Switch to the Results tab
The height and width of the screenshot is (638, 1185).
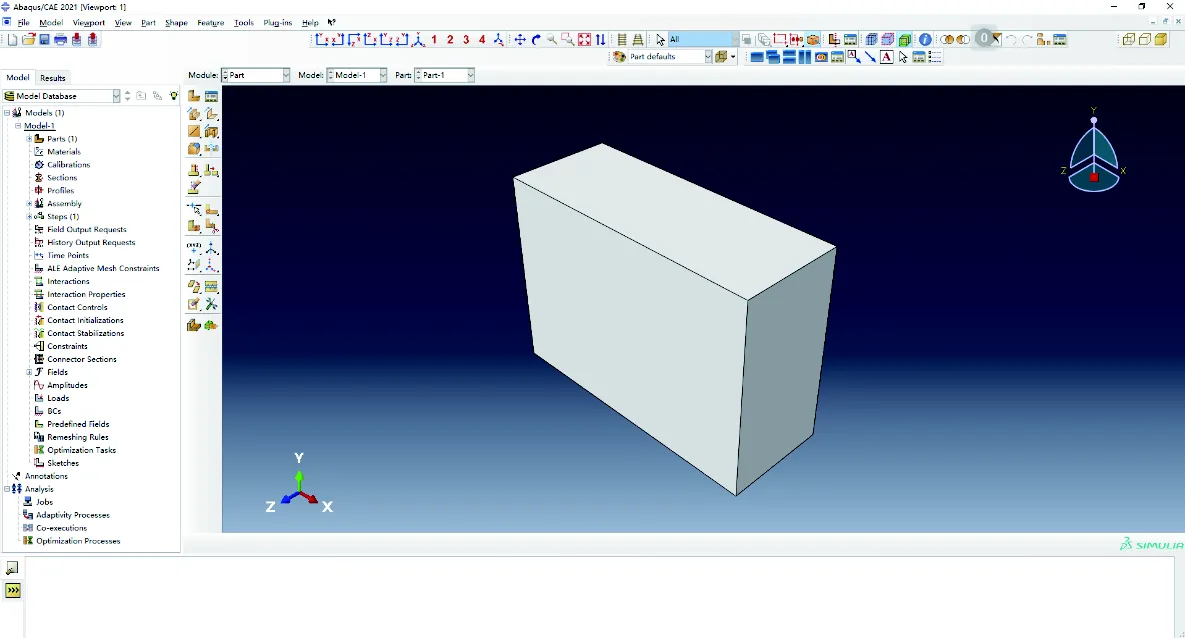pos(53,78)
